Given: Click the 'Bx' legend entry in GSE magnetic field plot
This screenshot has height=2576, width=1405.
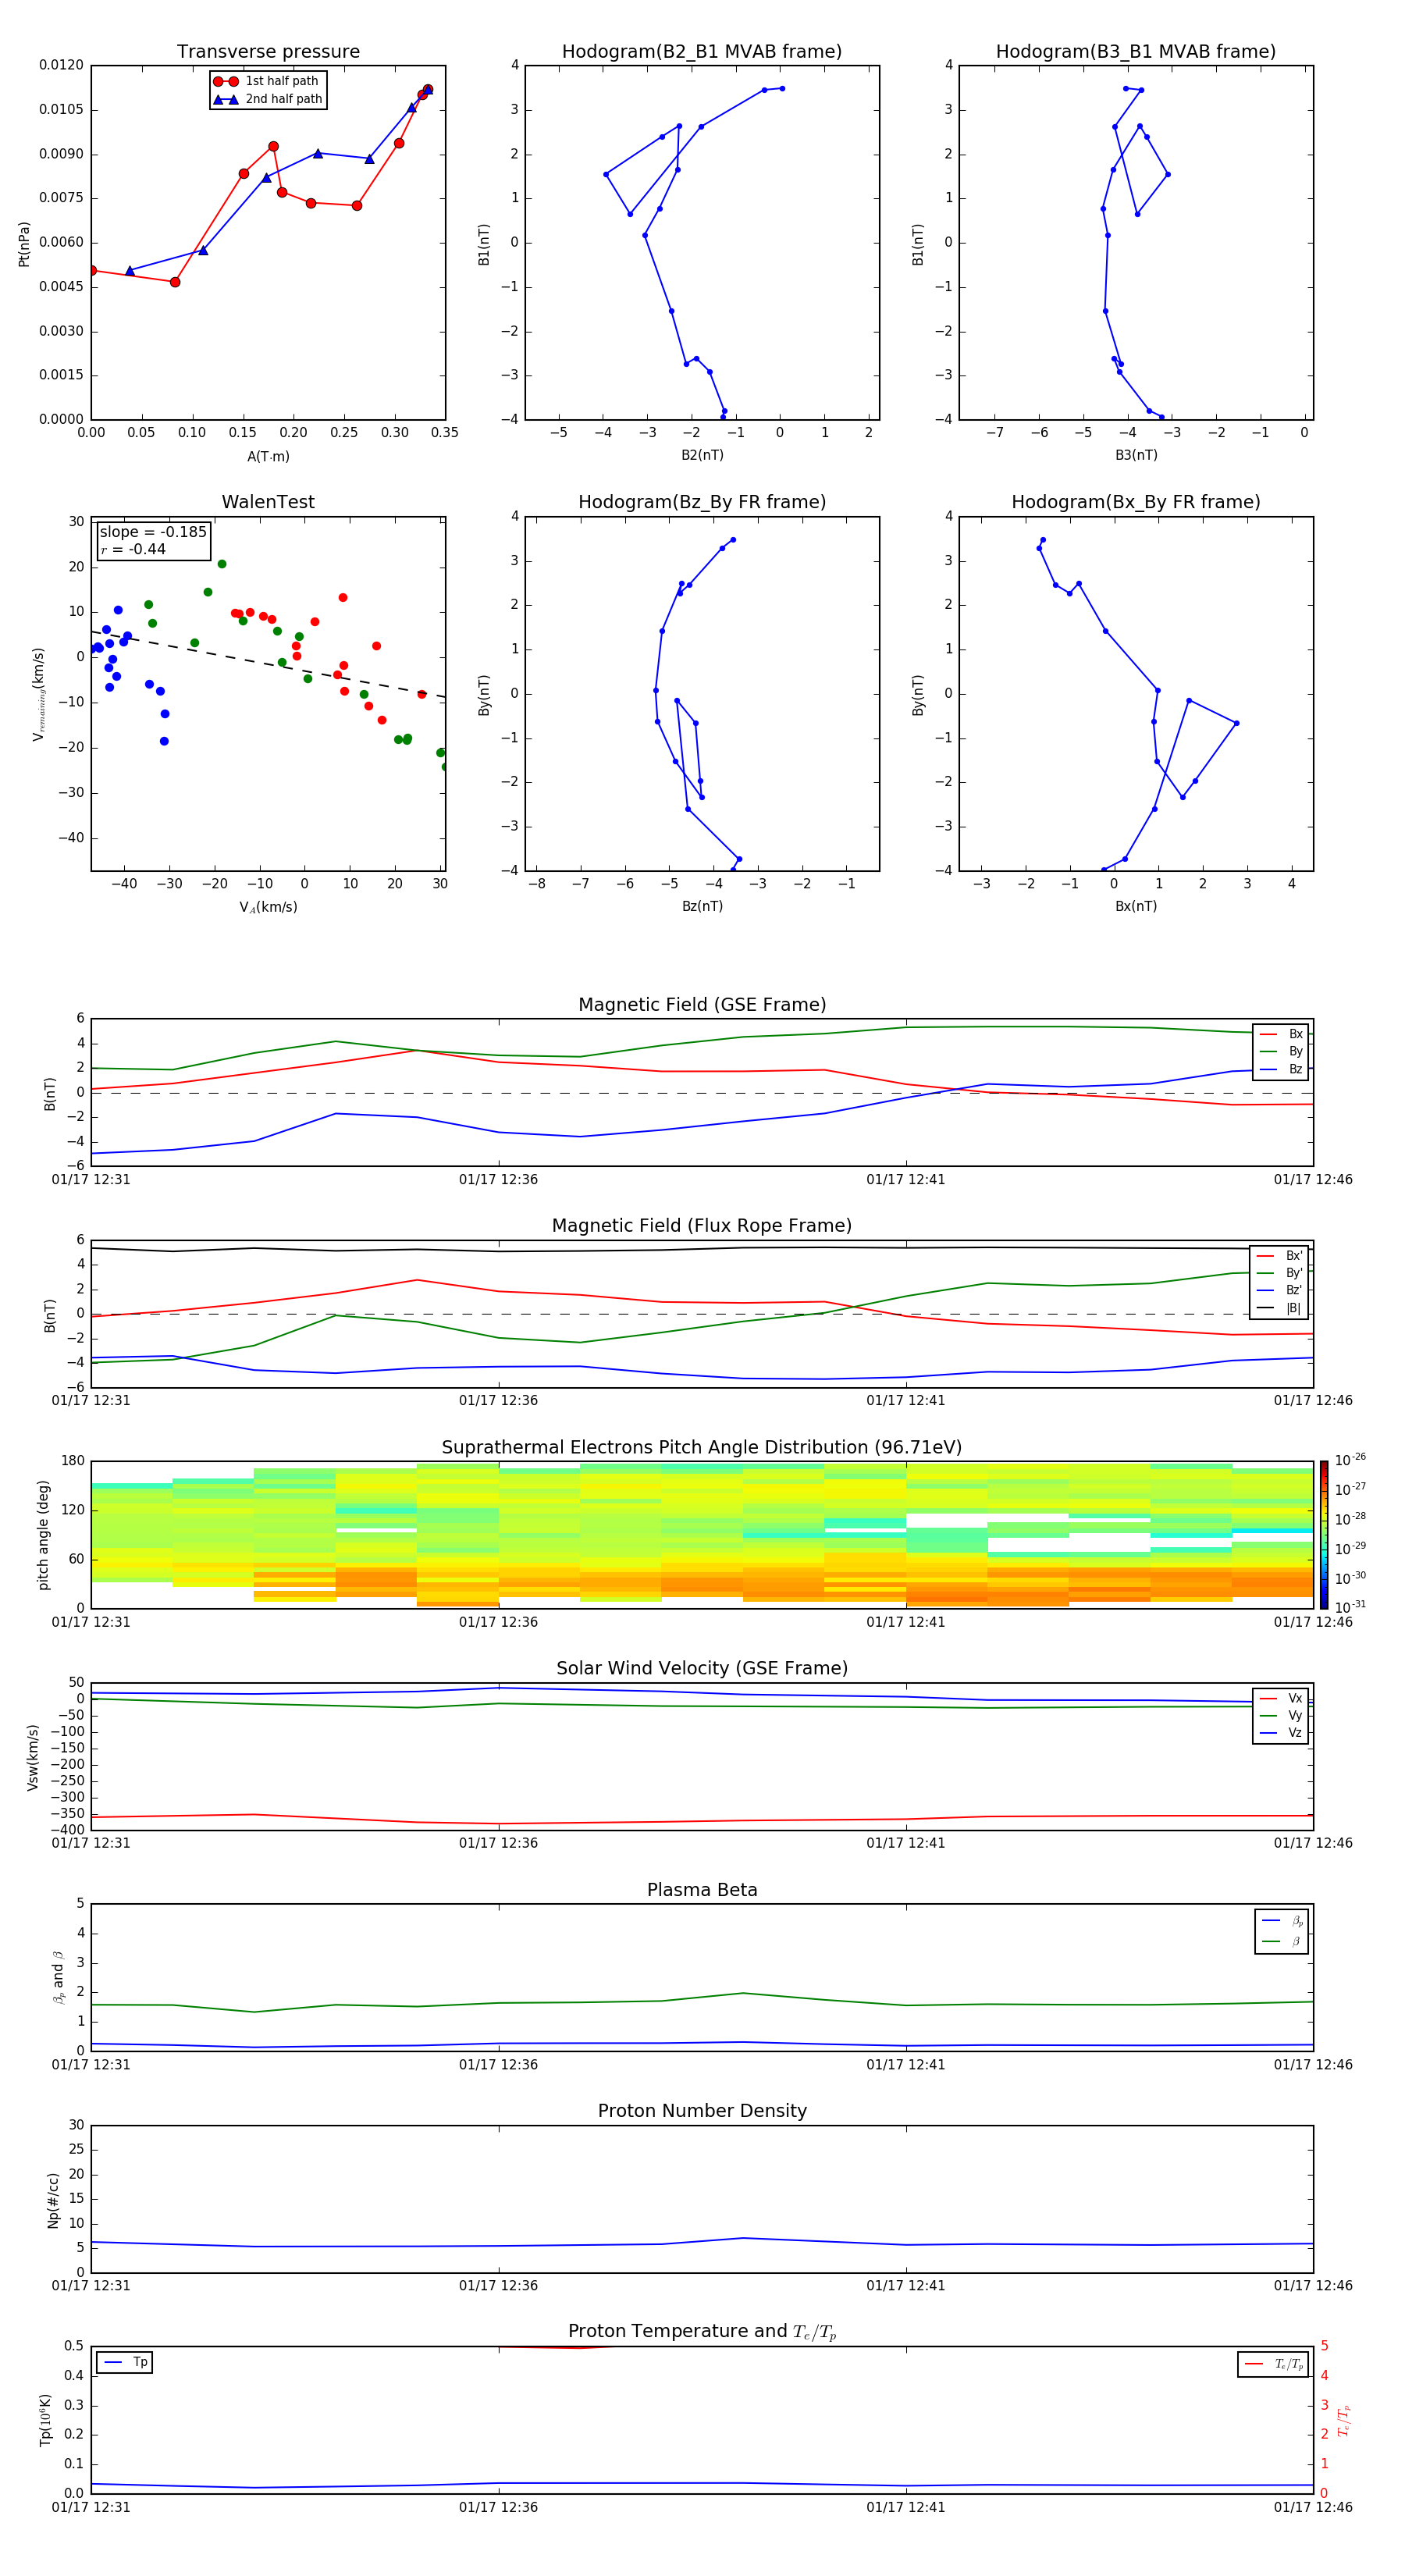Looking at the screenshot, I should (1282, 1034).
